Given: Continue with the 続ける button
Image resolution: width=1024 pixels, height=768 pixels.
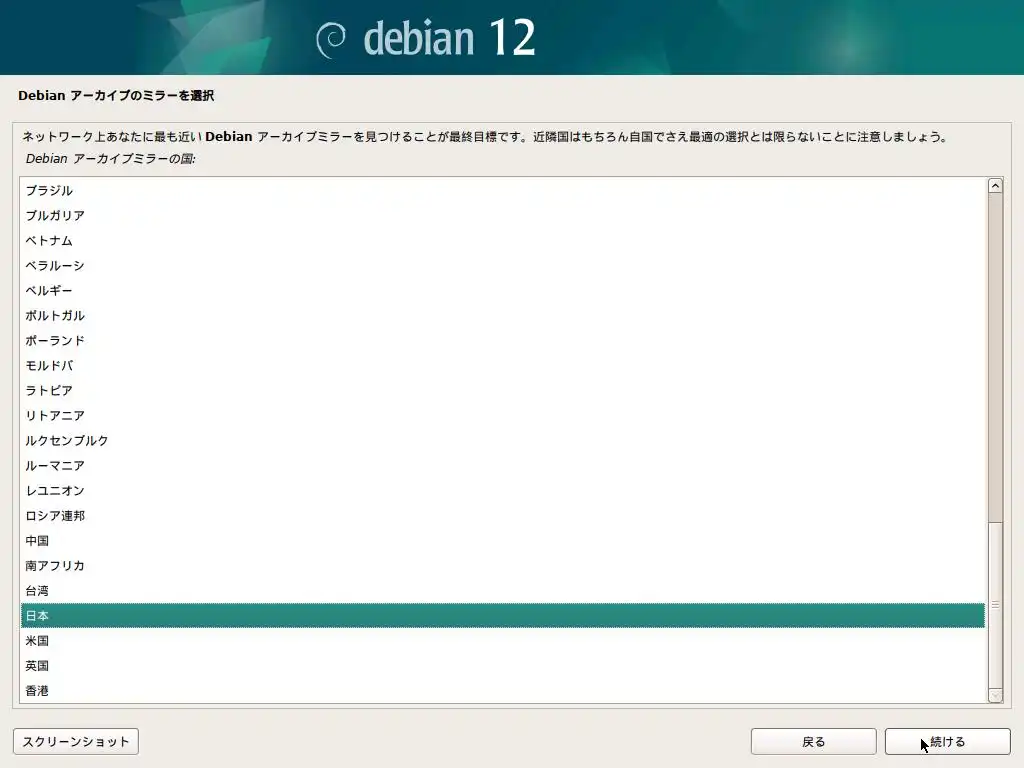Looking at the screenshot, I should coord(948,742).
